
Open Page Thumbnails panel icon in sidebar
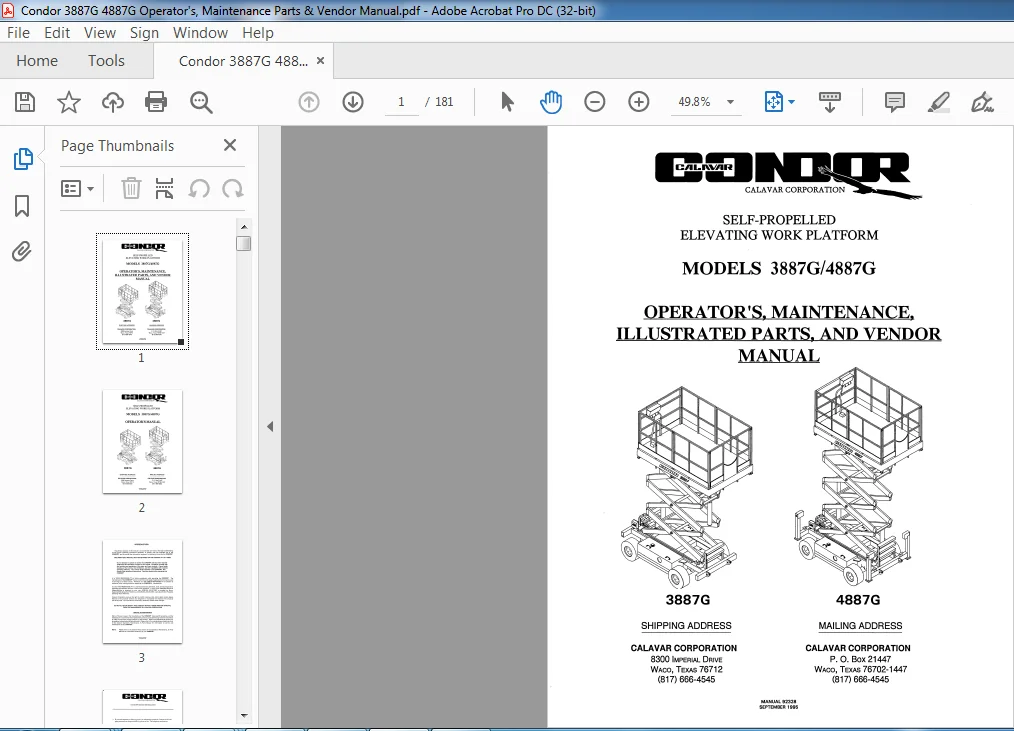tap(23, 158)
